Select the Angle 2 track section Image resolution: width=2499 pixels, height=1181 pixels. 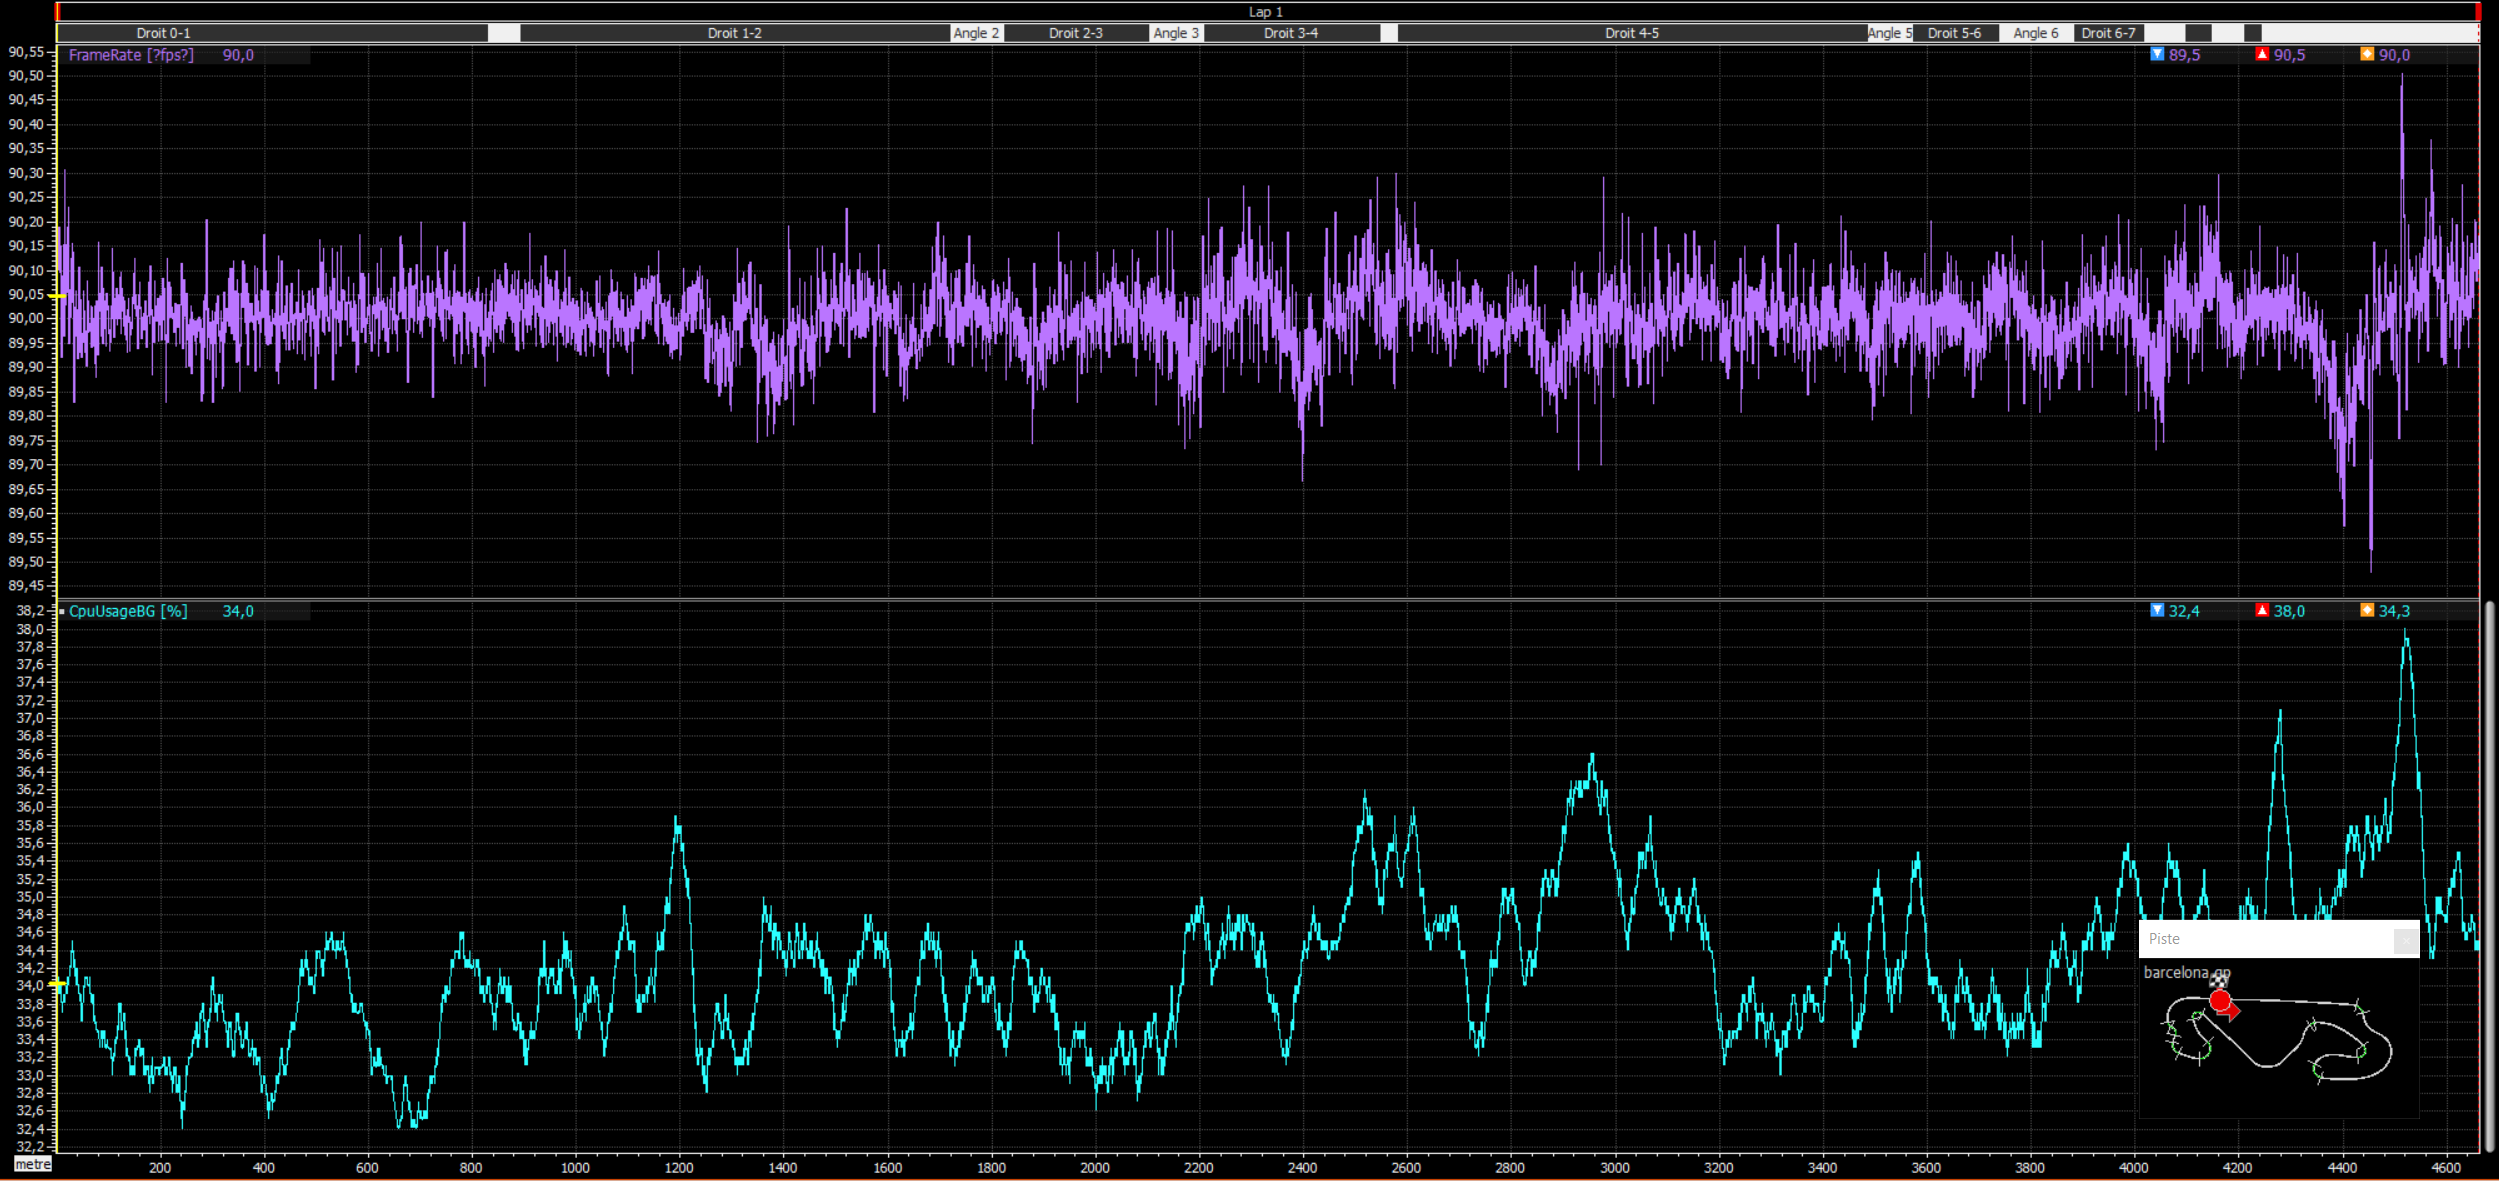point(976,33)
